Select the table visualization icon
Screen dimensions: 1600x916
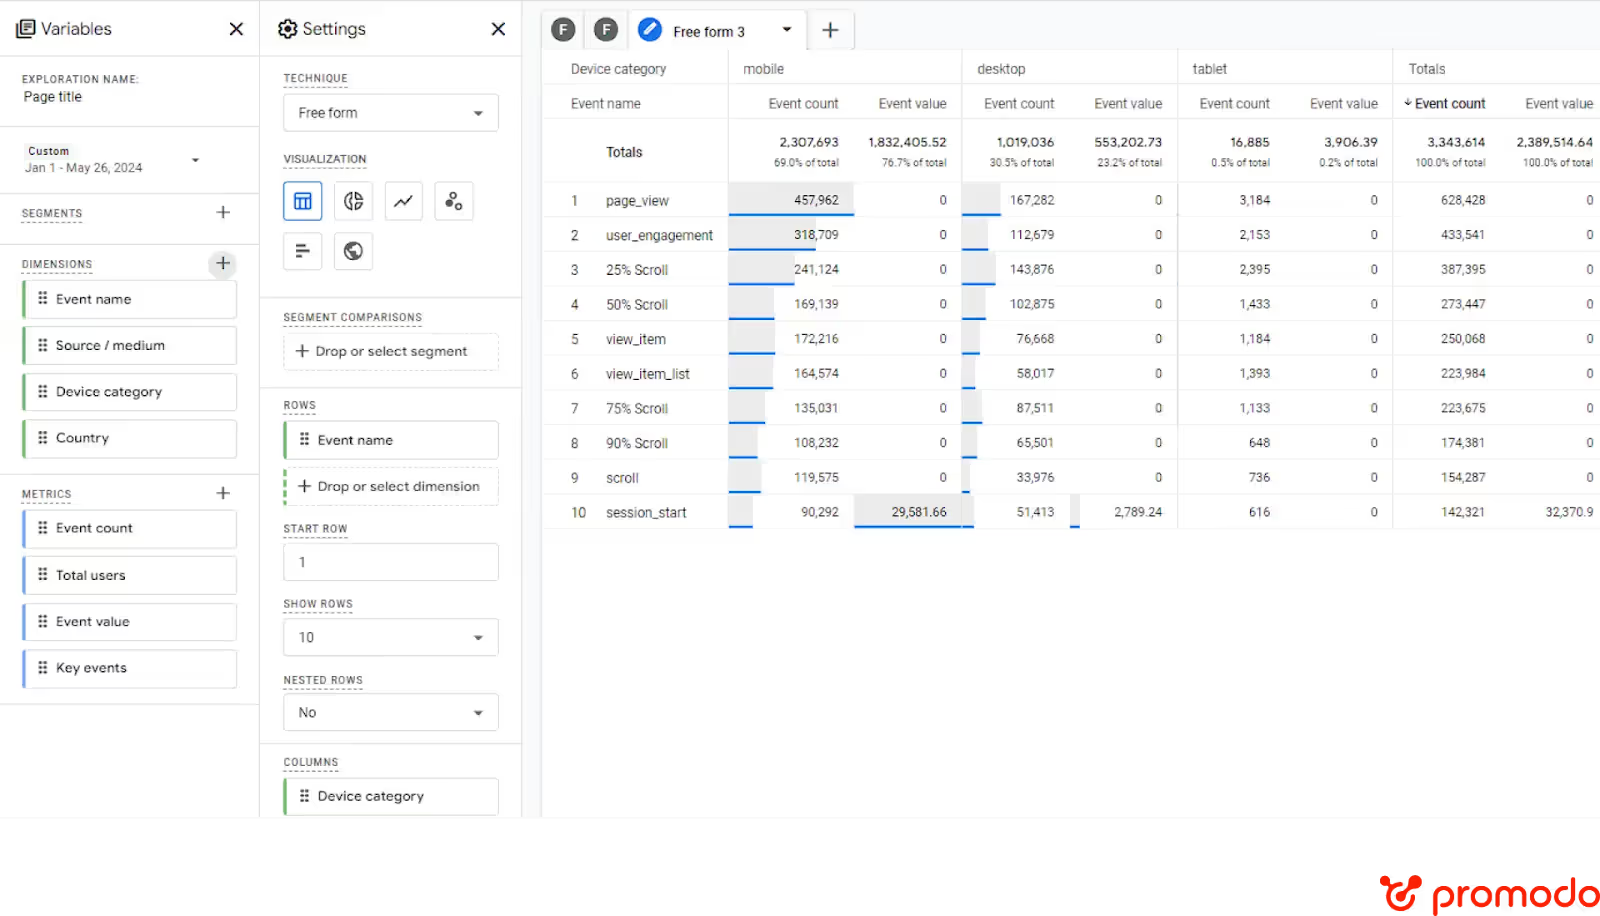point(303,201)
